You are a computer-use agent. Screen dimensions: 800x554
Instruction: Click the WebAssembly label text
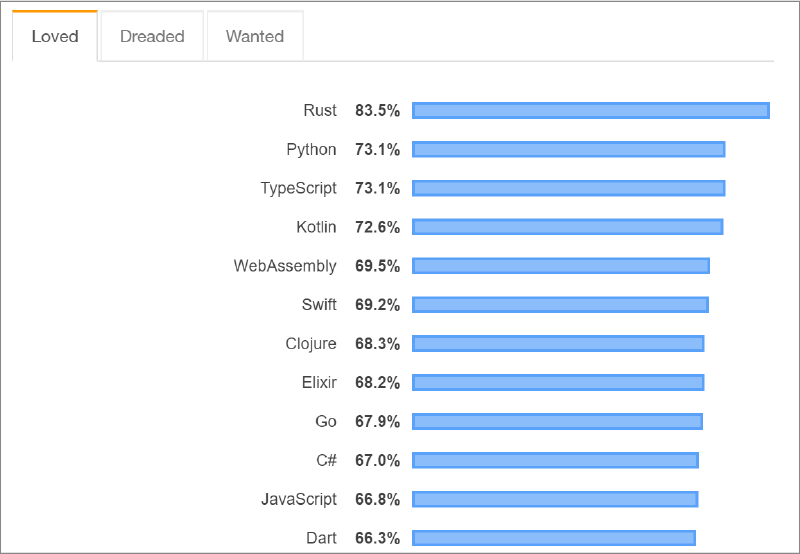click(x=285, y=266)
